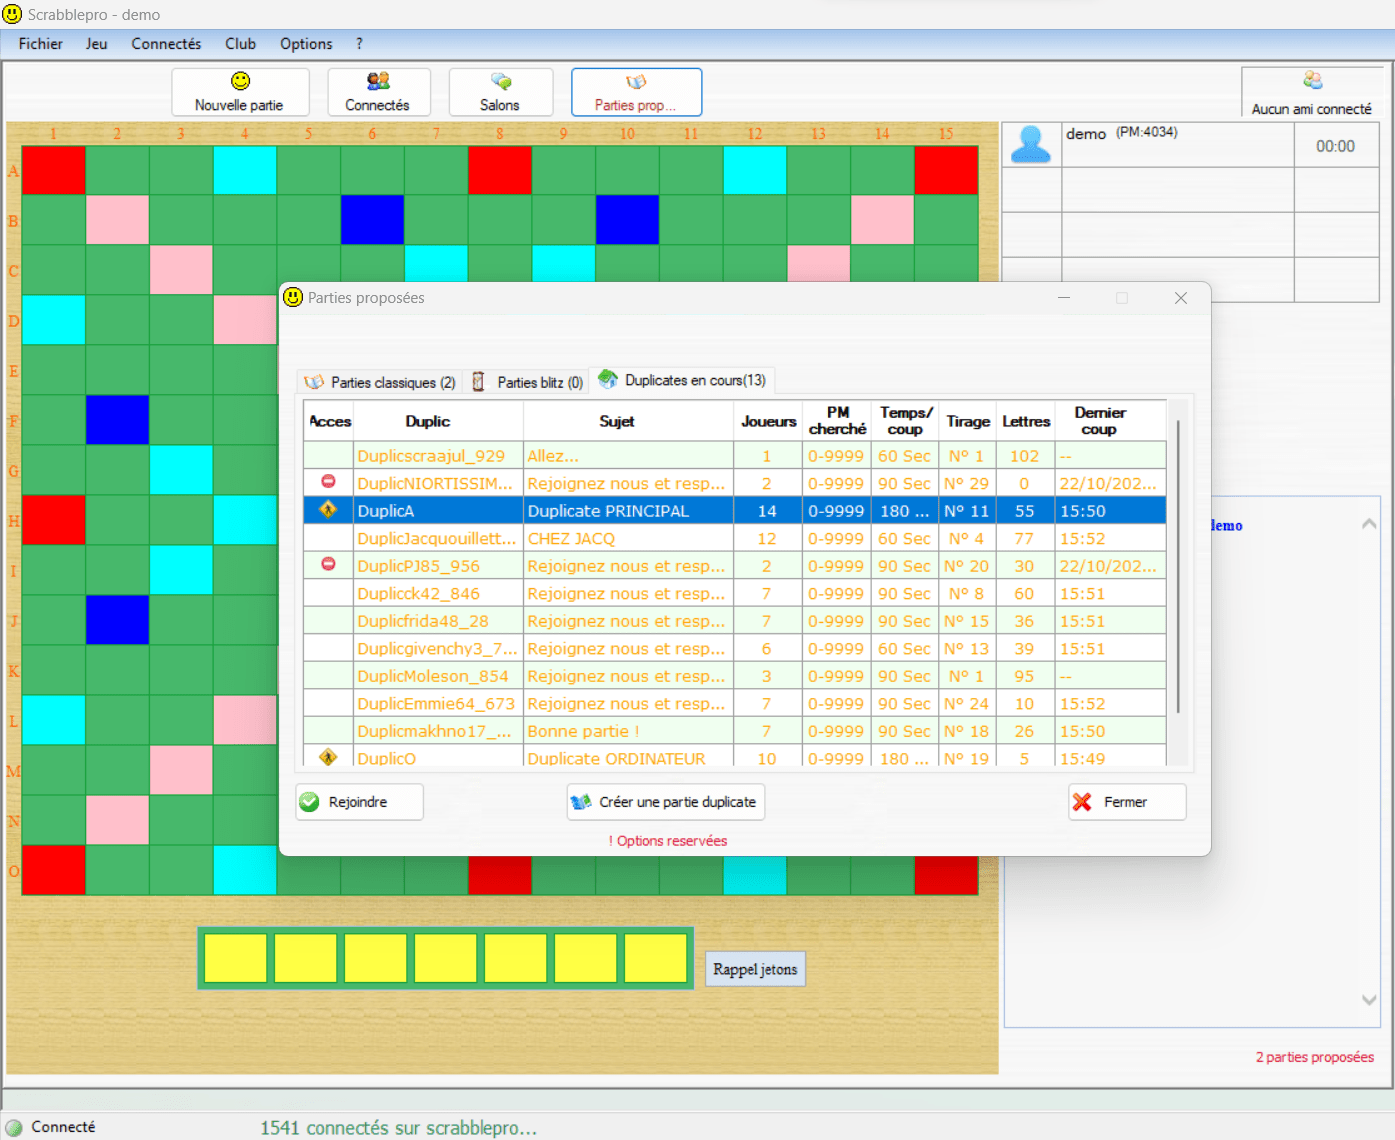
Task: Select the Duplicgivenchy3_7... game row
Action: [x=735, y=648]
